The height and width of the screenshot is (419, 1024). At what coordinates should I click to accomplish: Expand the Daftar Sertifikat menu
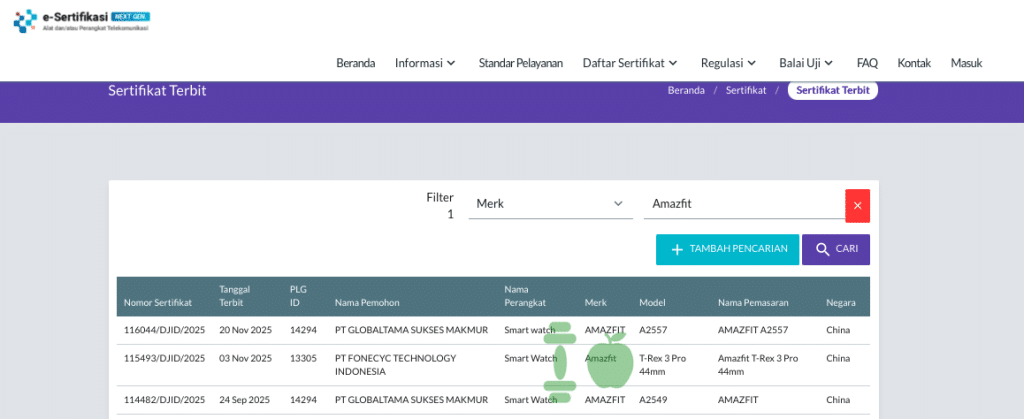630,63
